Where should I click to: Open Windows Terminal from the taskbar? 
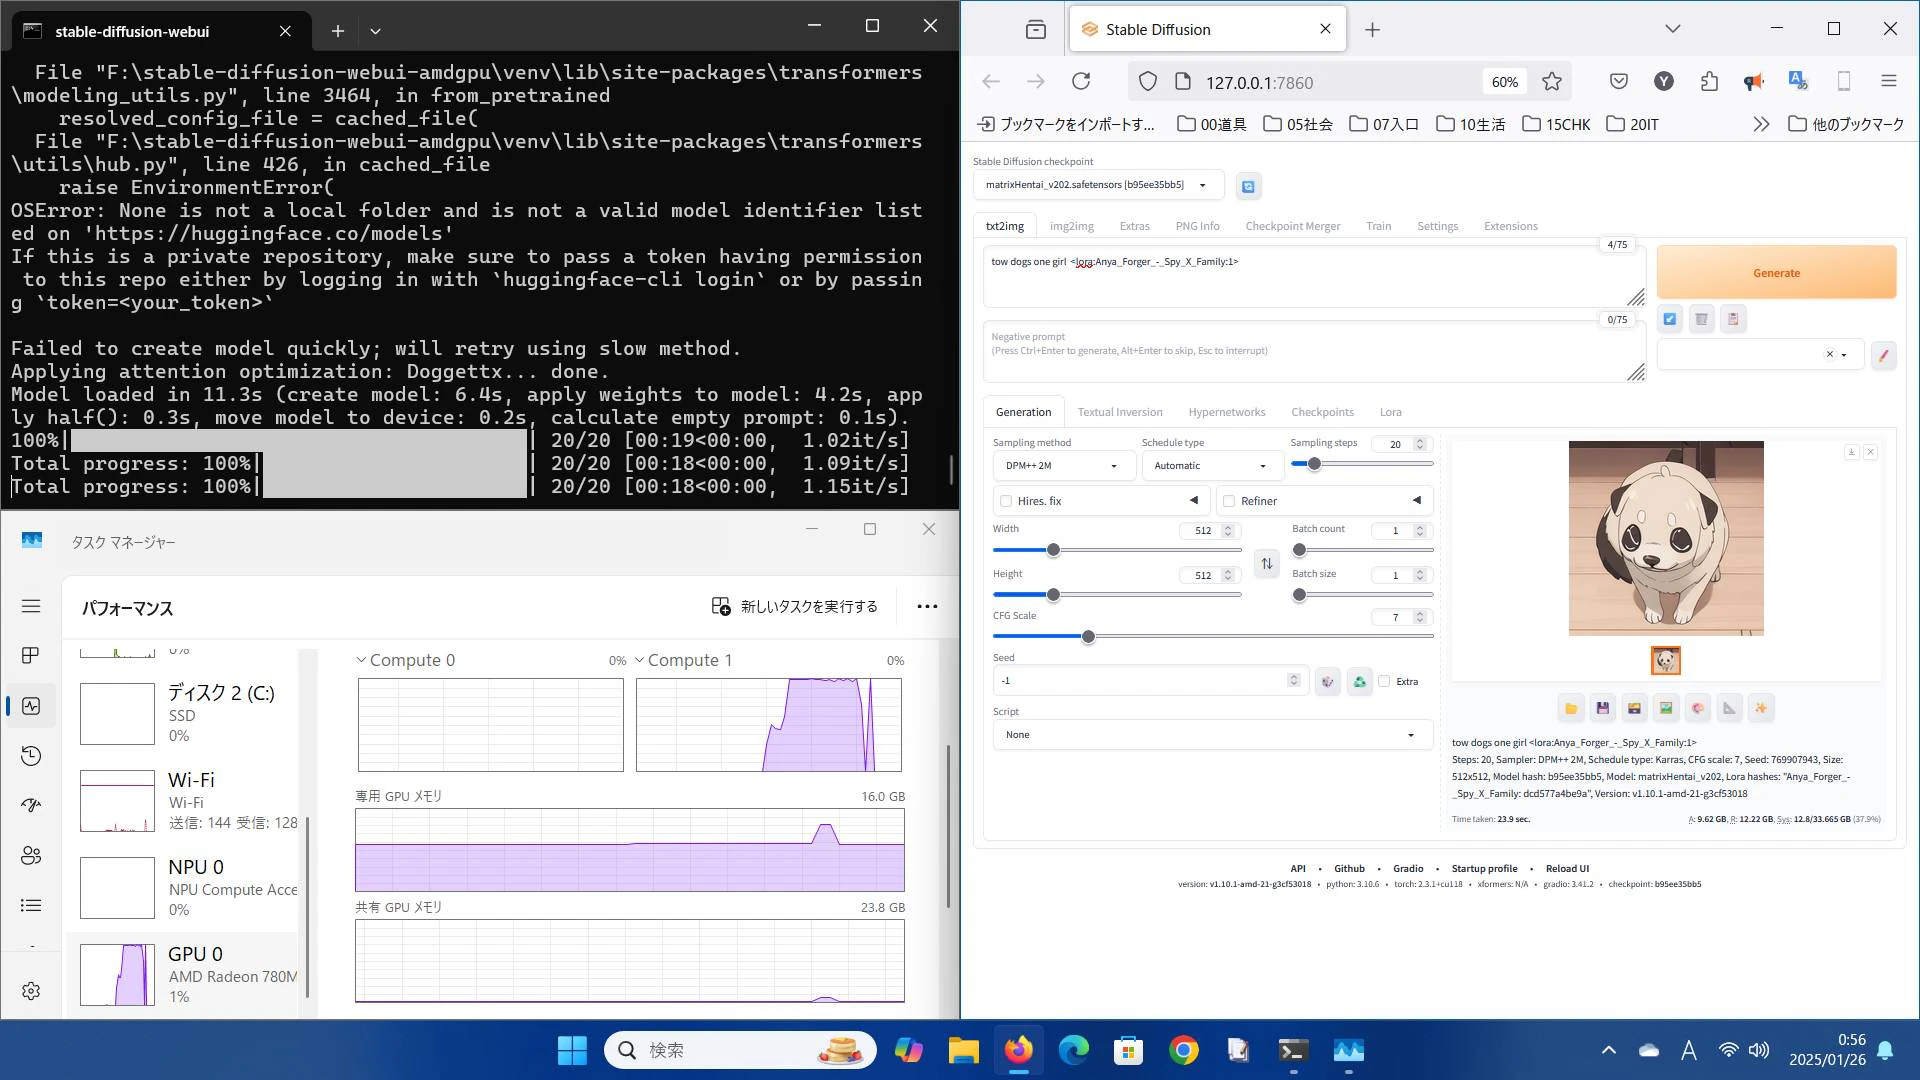tap(1293, 1050)
